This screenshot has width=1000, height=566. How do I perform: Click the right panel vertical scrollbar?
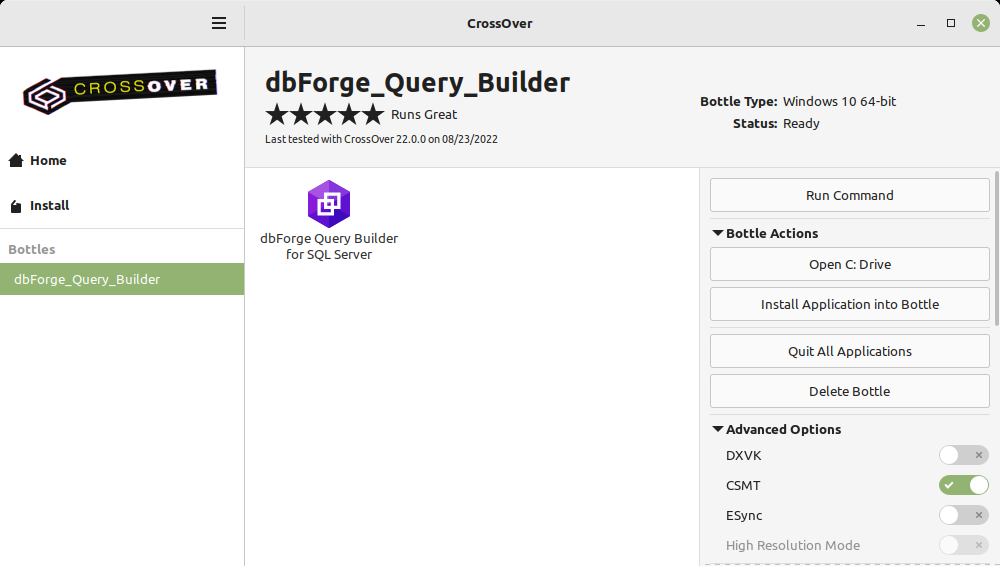click(997, 248)
